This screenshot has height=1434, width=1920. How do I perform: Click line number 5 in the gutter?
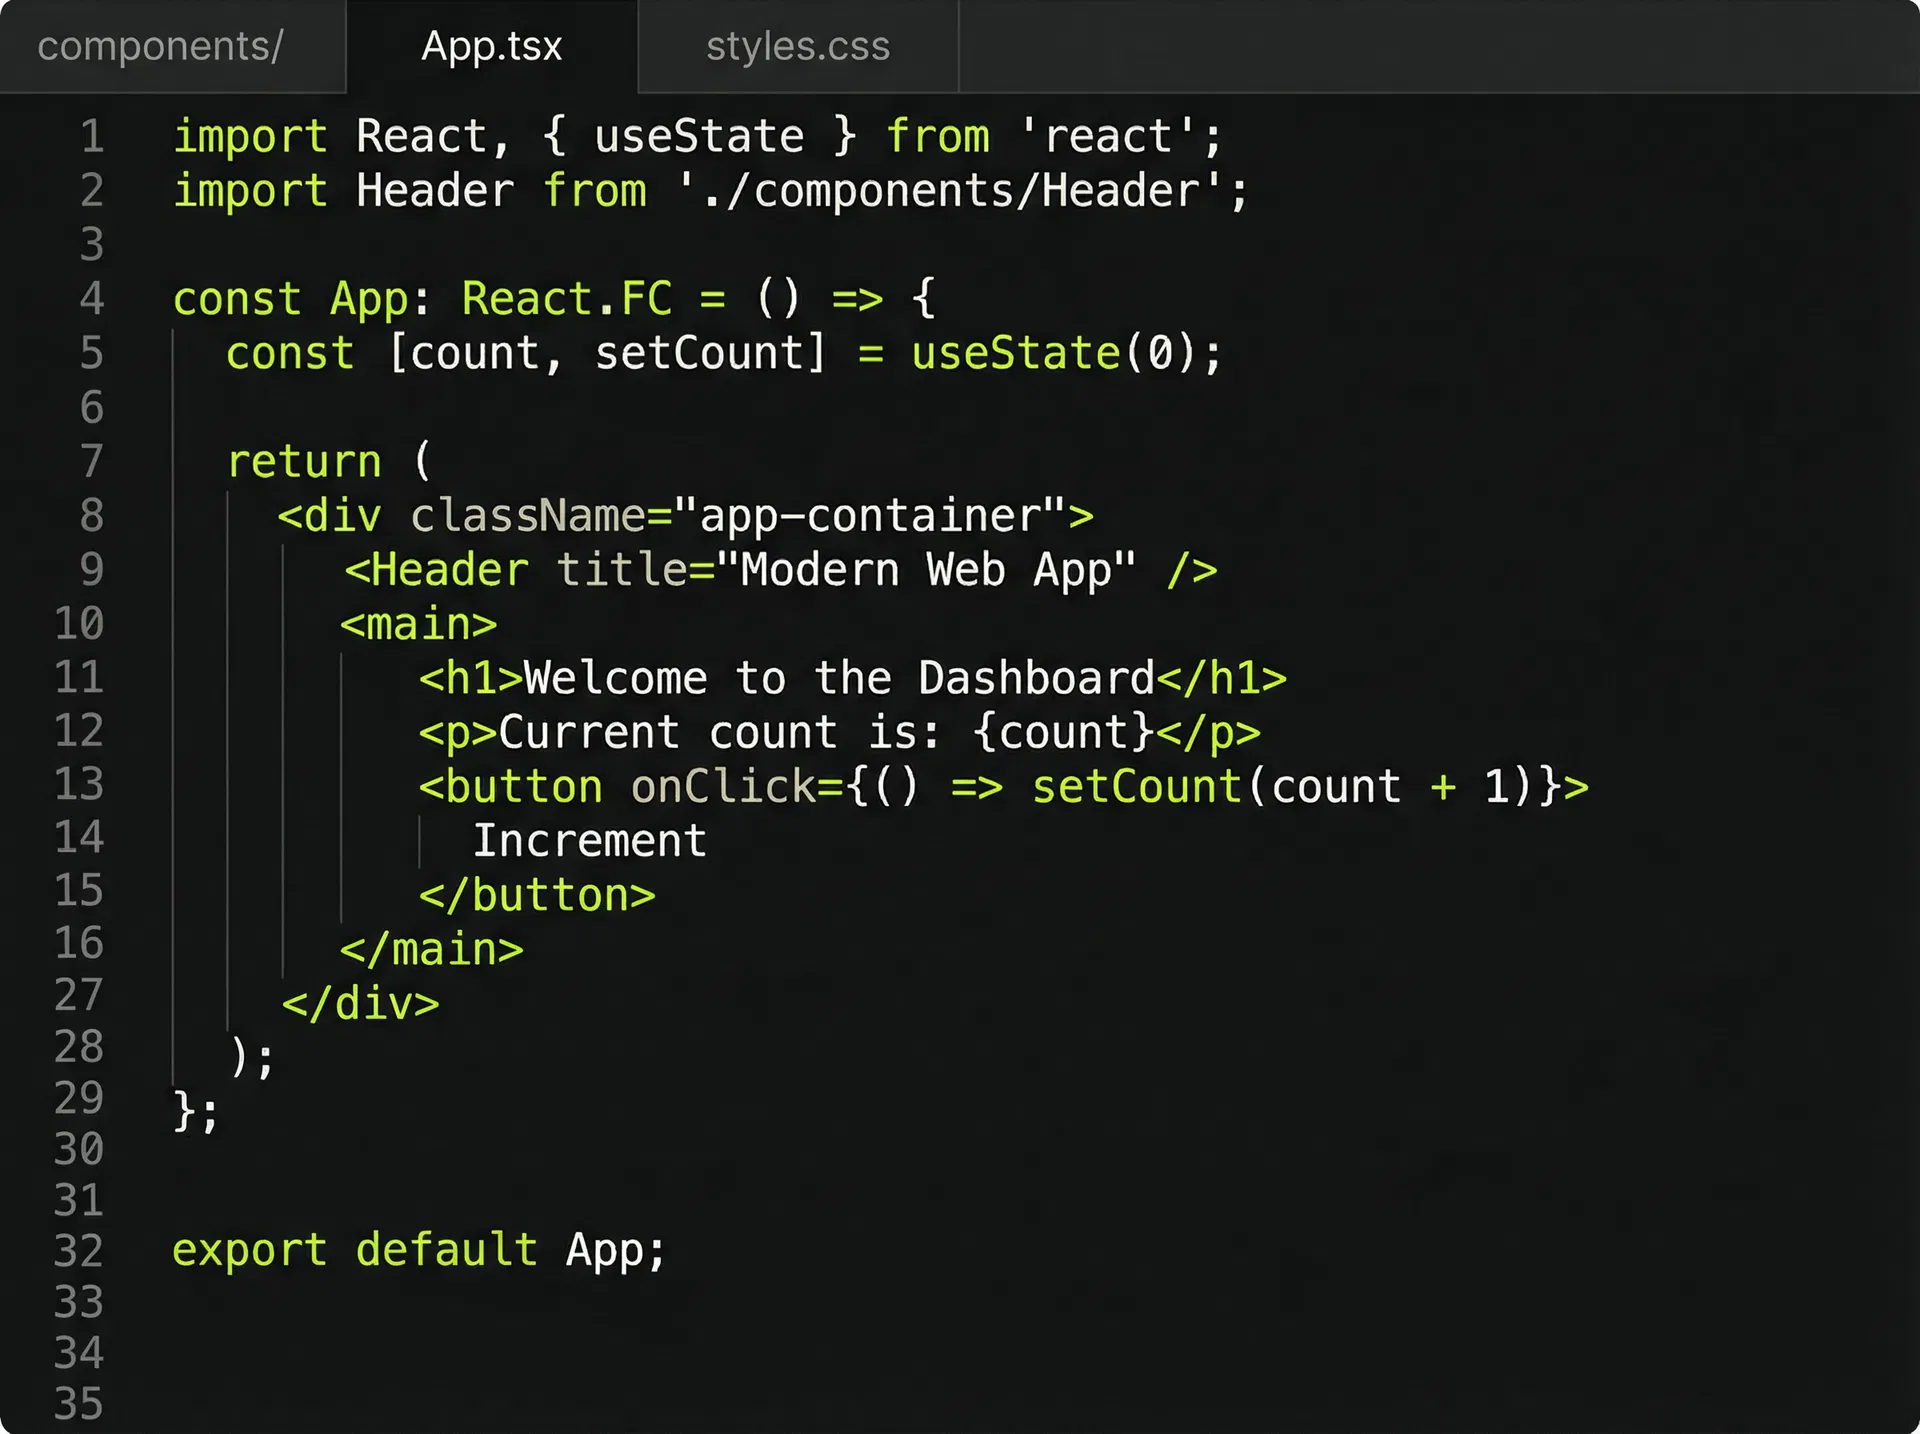click(91, 353)
